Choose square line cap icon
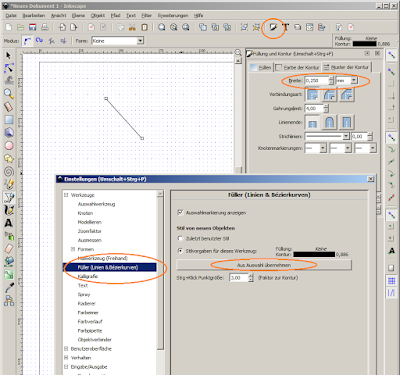 click(x=346, y=122)
